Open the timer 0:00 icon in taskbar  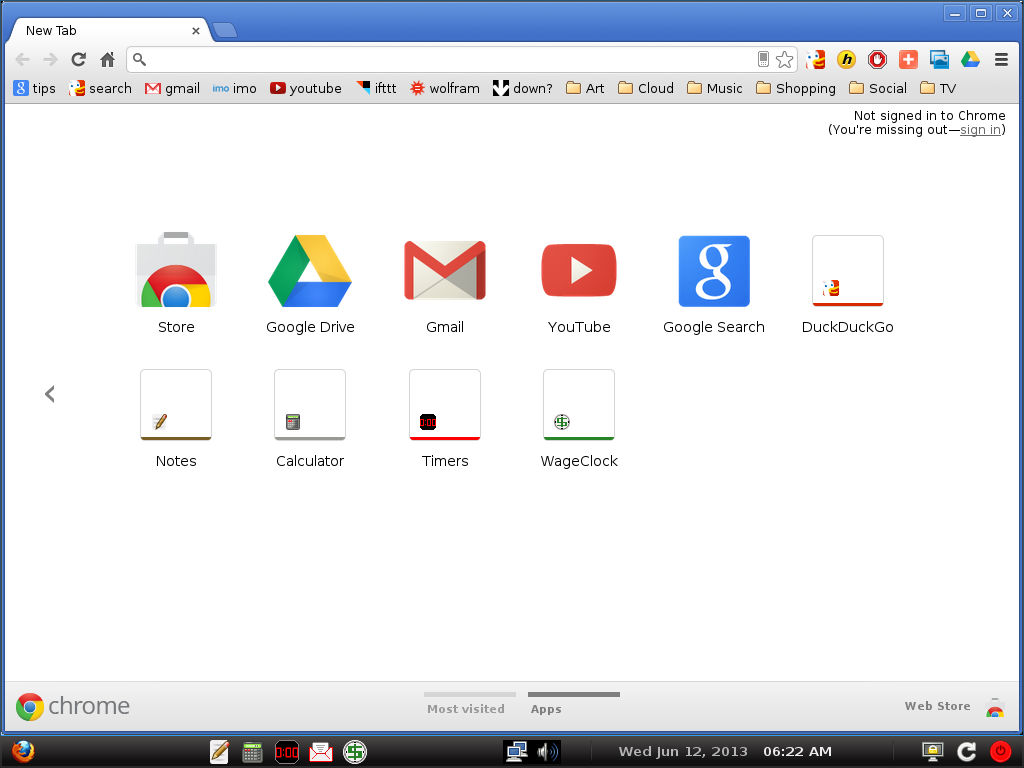tap(287, 752)
